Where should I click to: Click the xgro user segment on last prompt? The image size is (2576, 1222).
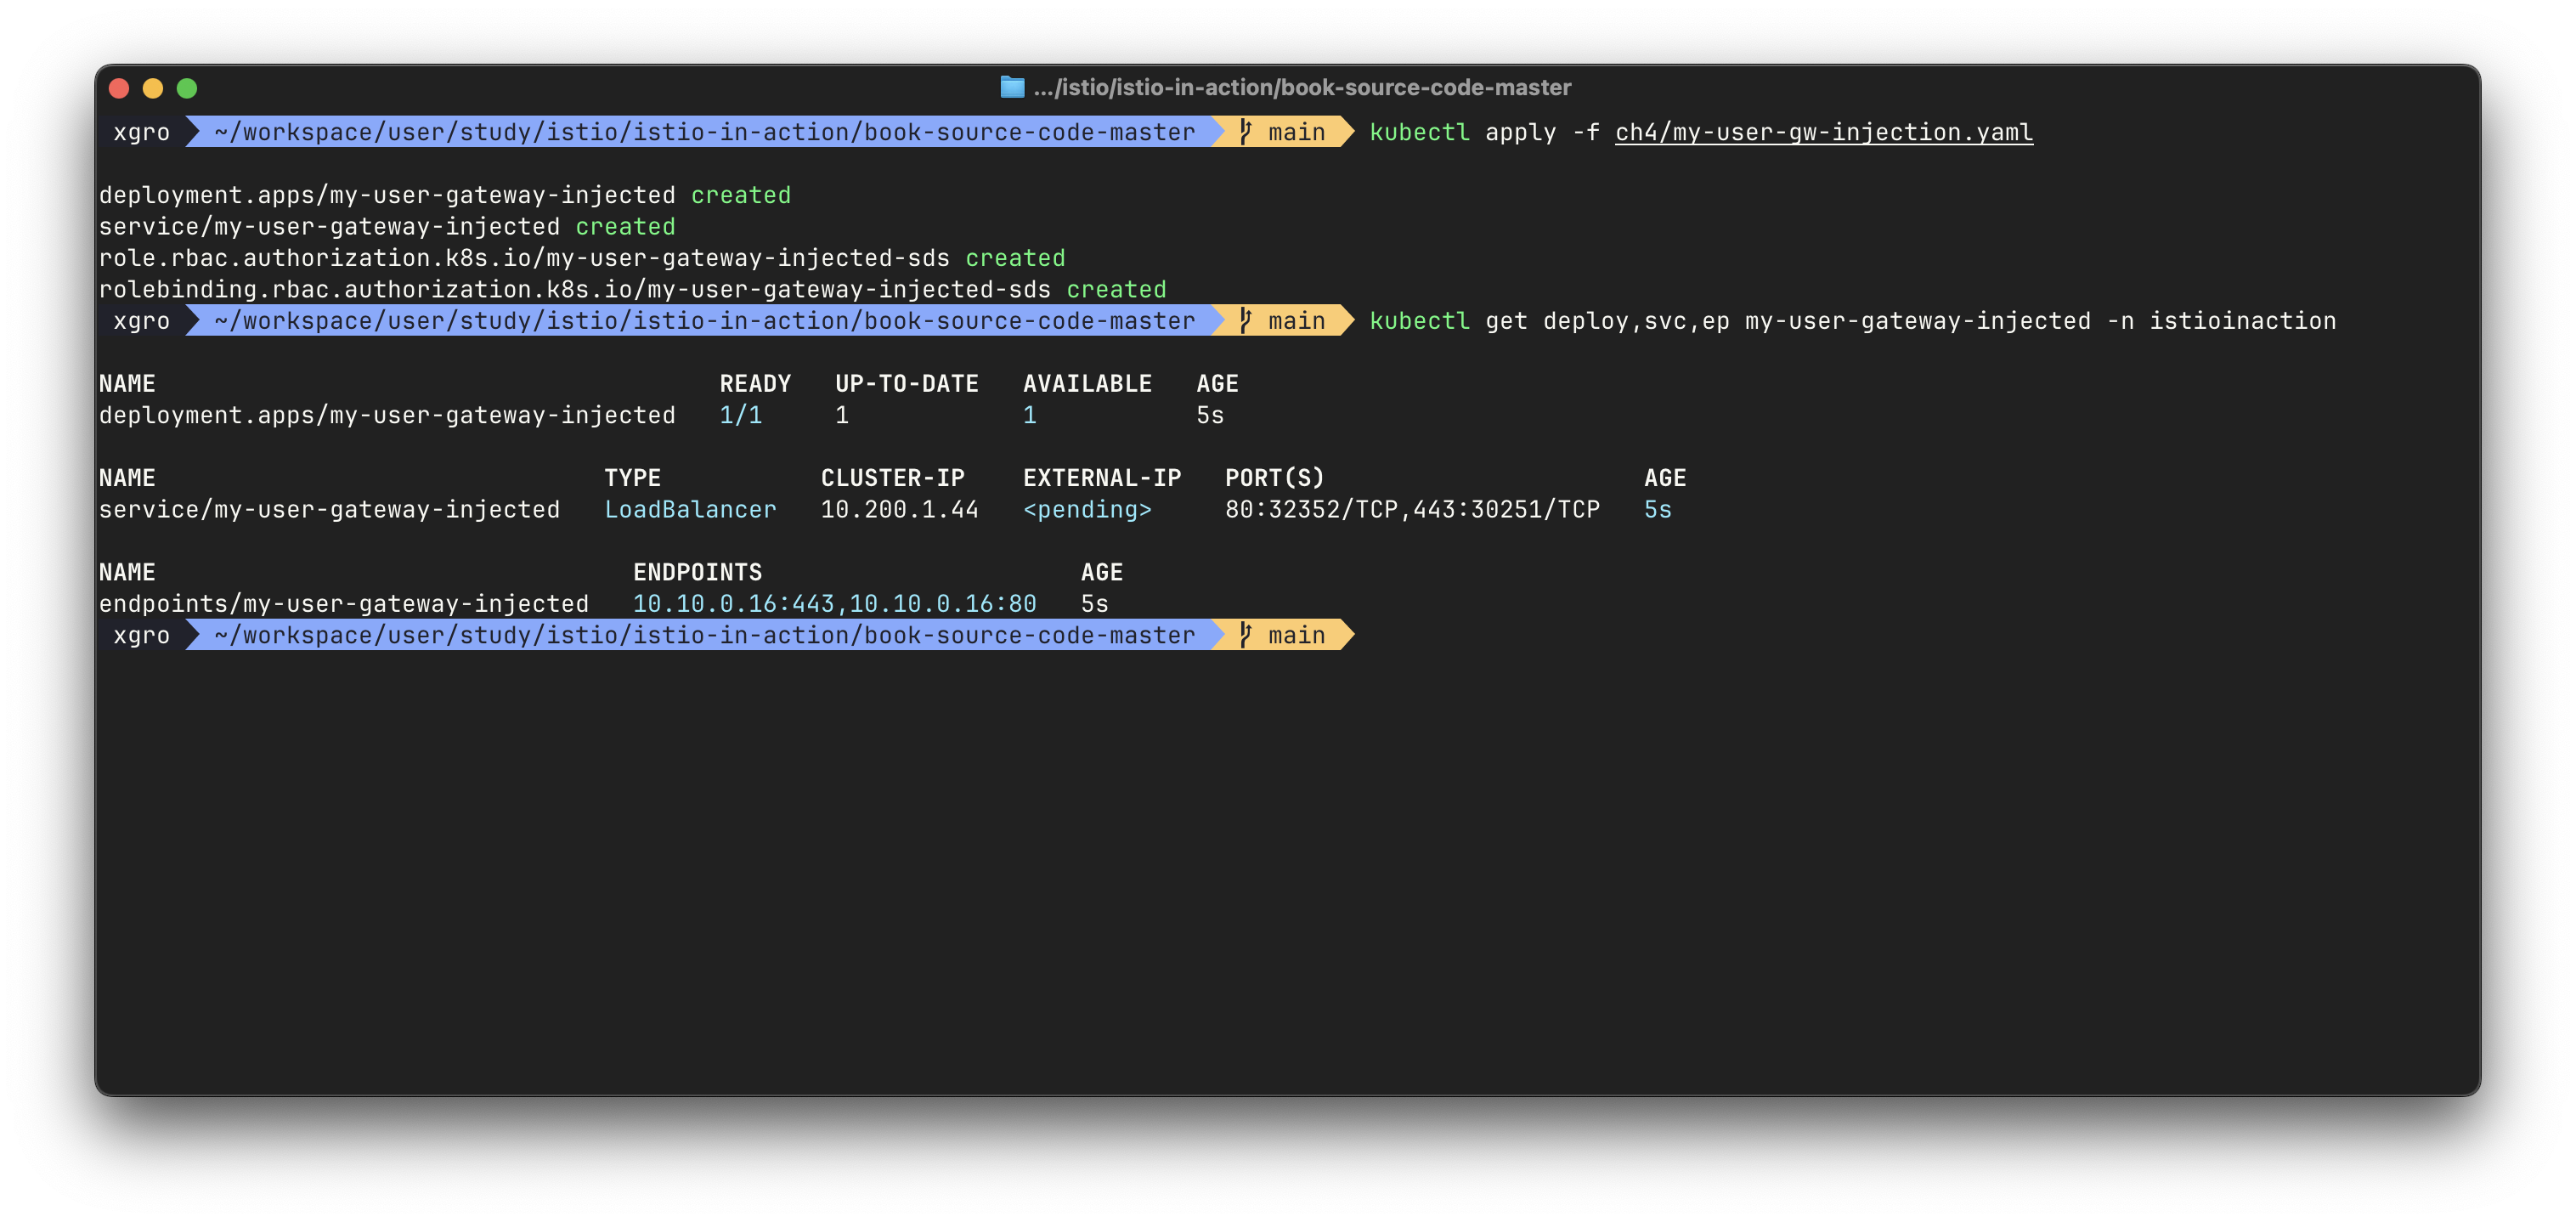[x=142, y=635]
